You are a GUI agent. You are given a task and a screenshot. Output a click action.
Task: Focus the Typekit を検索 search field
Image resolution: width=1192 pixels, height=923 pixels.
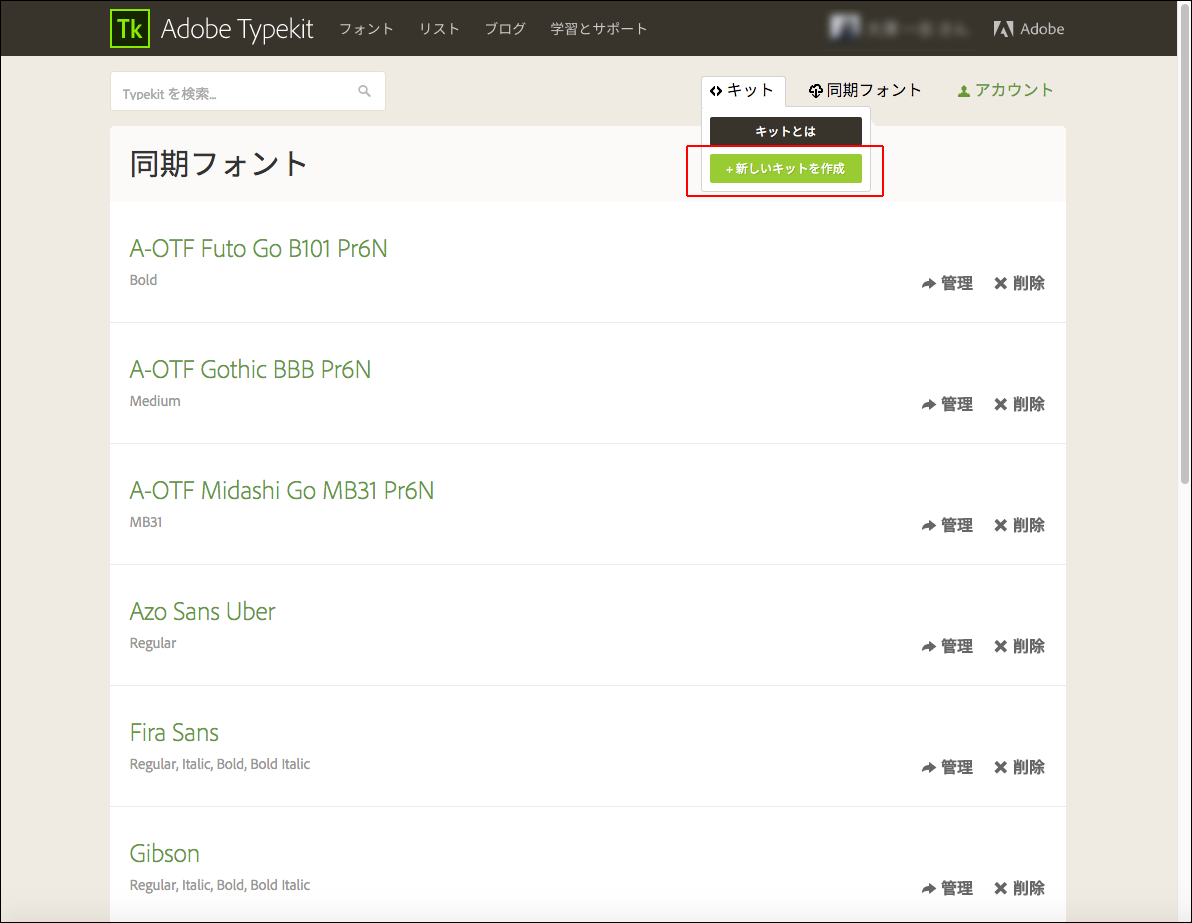[x=248, y=91]
